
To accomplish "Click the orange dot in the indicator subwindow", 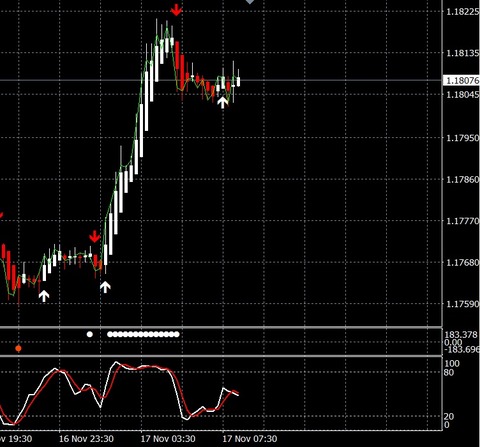I will click(x=18, y=349).
